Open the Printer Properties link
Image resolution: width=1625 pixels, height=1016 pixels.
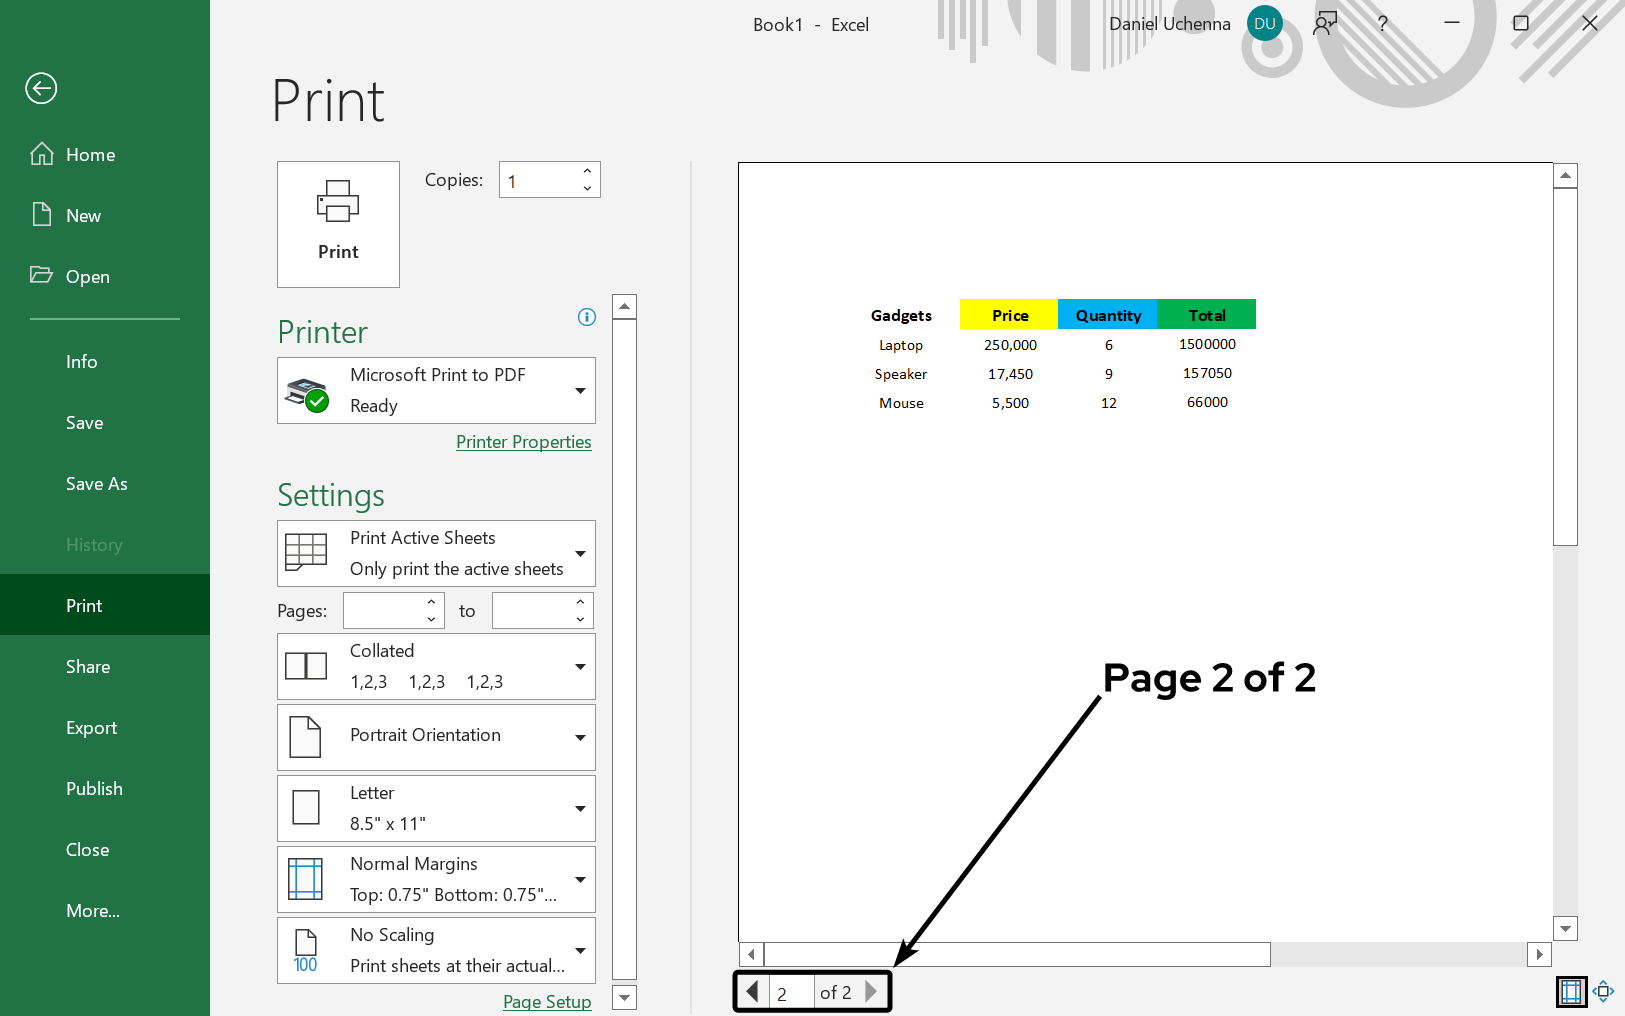point(523,442)
